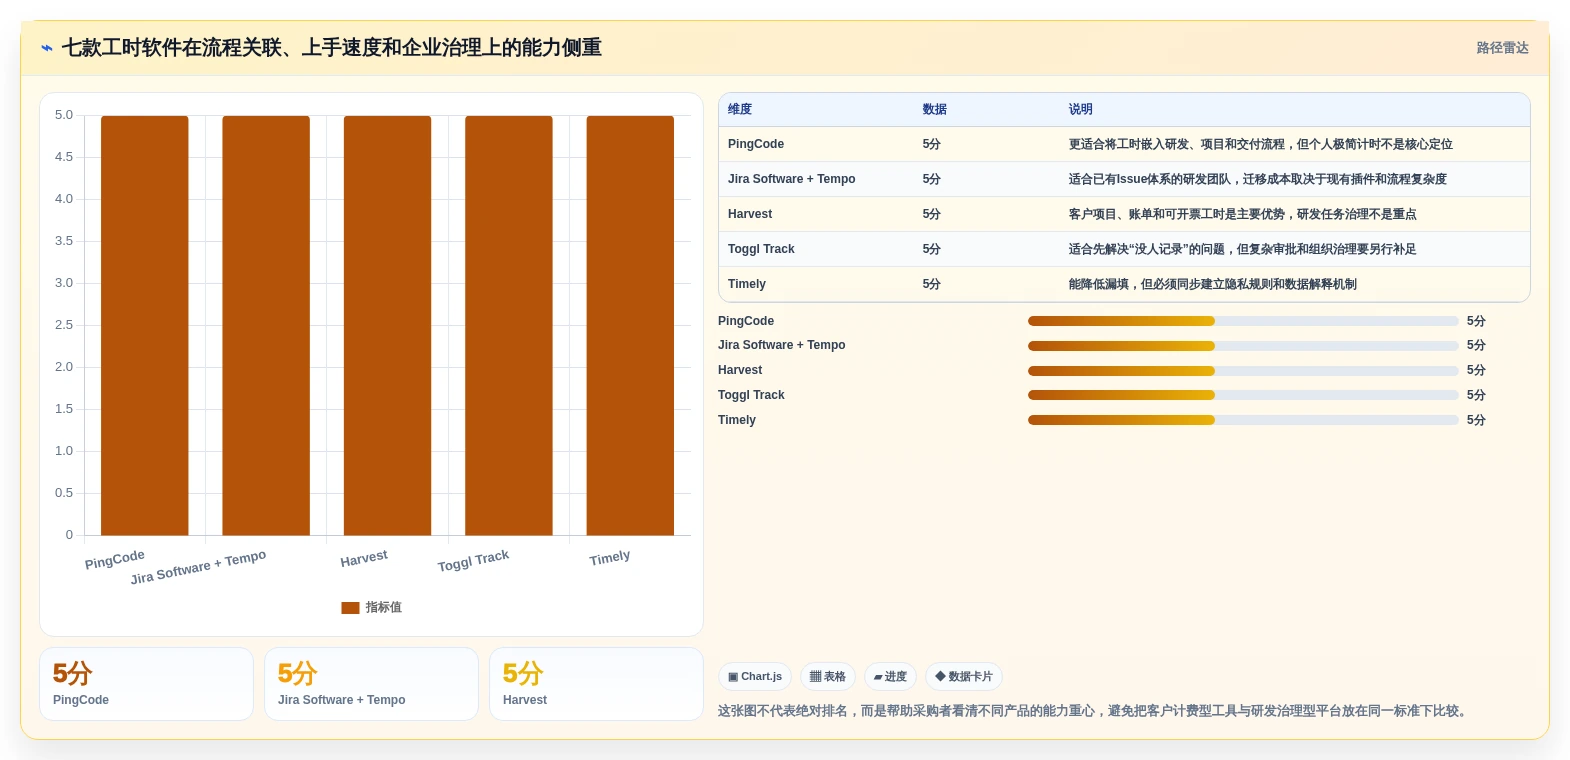This screenshot has height=760, width=1570.
Task: Click the Toggl Track bar in chart
Action: (509, 326)
